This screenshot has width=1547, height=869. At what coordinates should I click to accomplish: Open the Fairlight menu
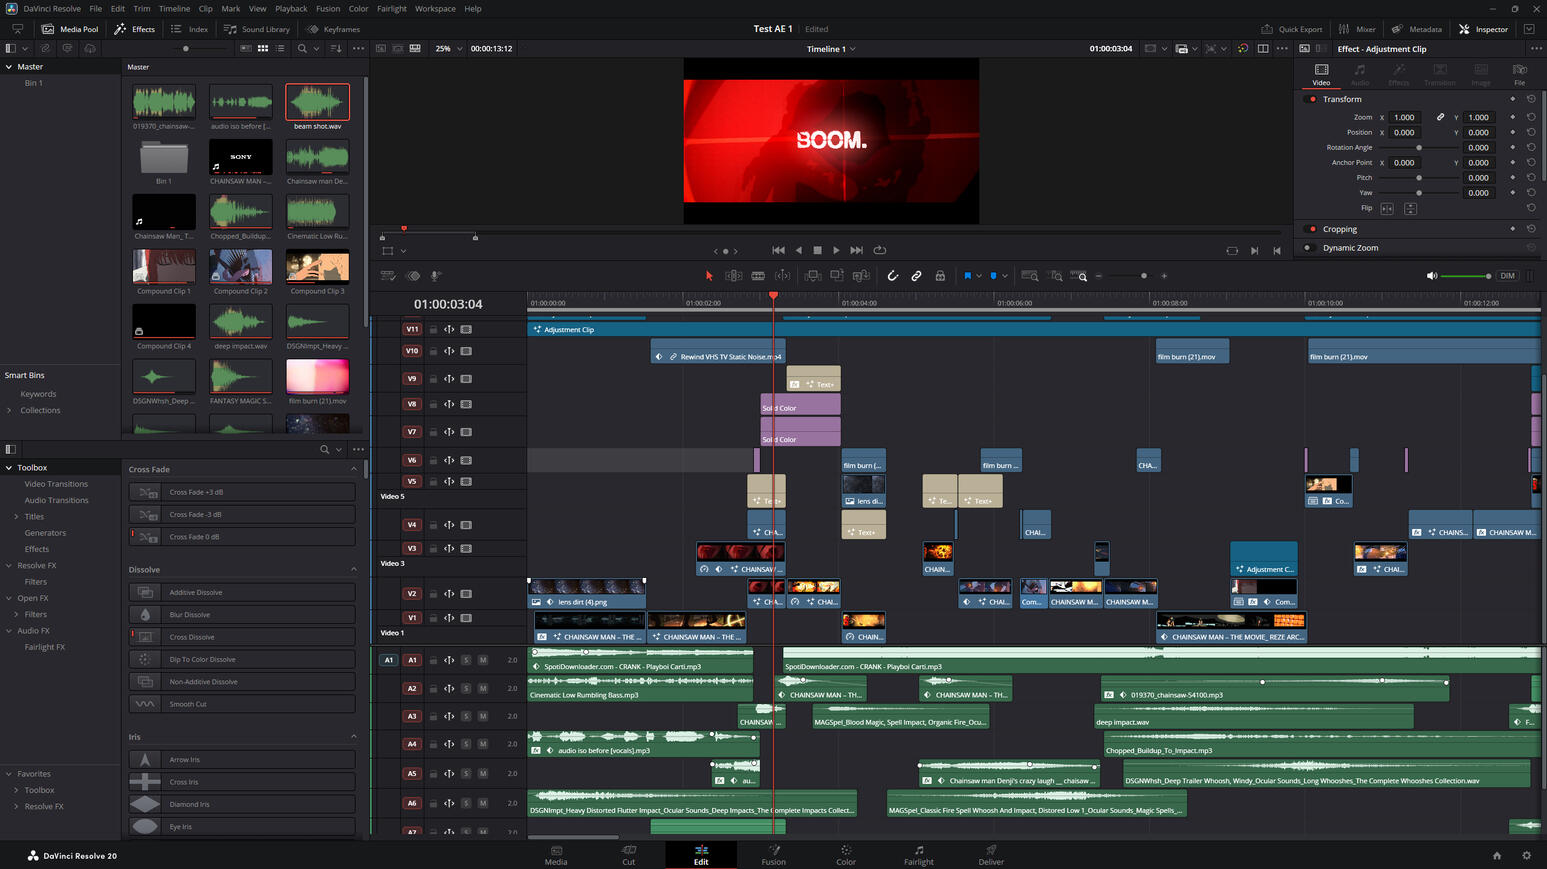coord(392,8)
